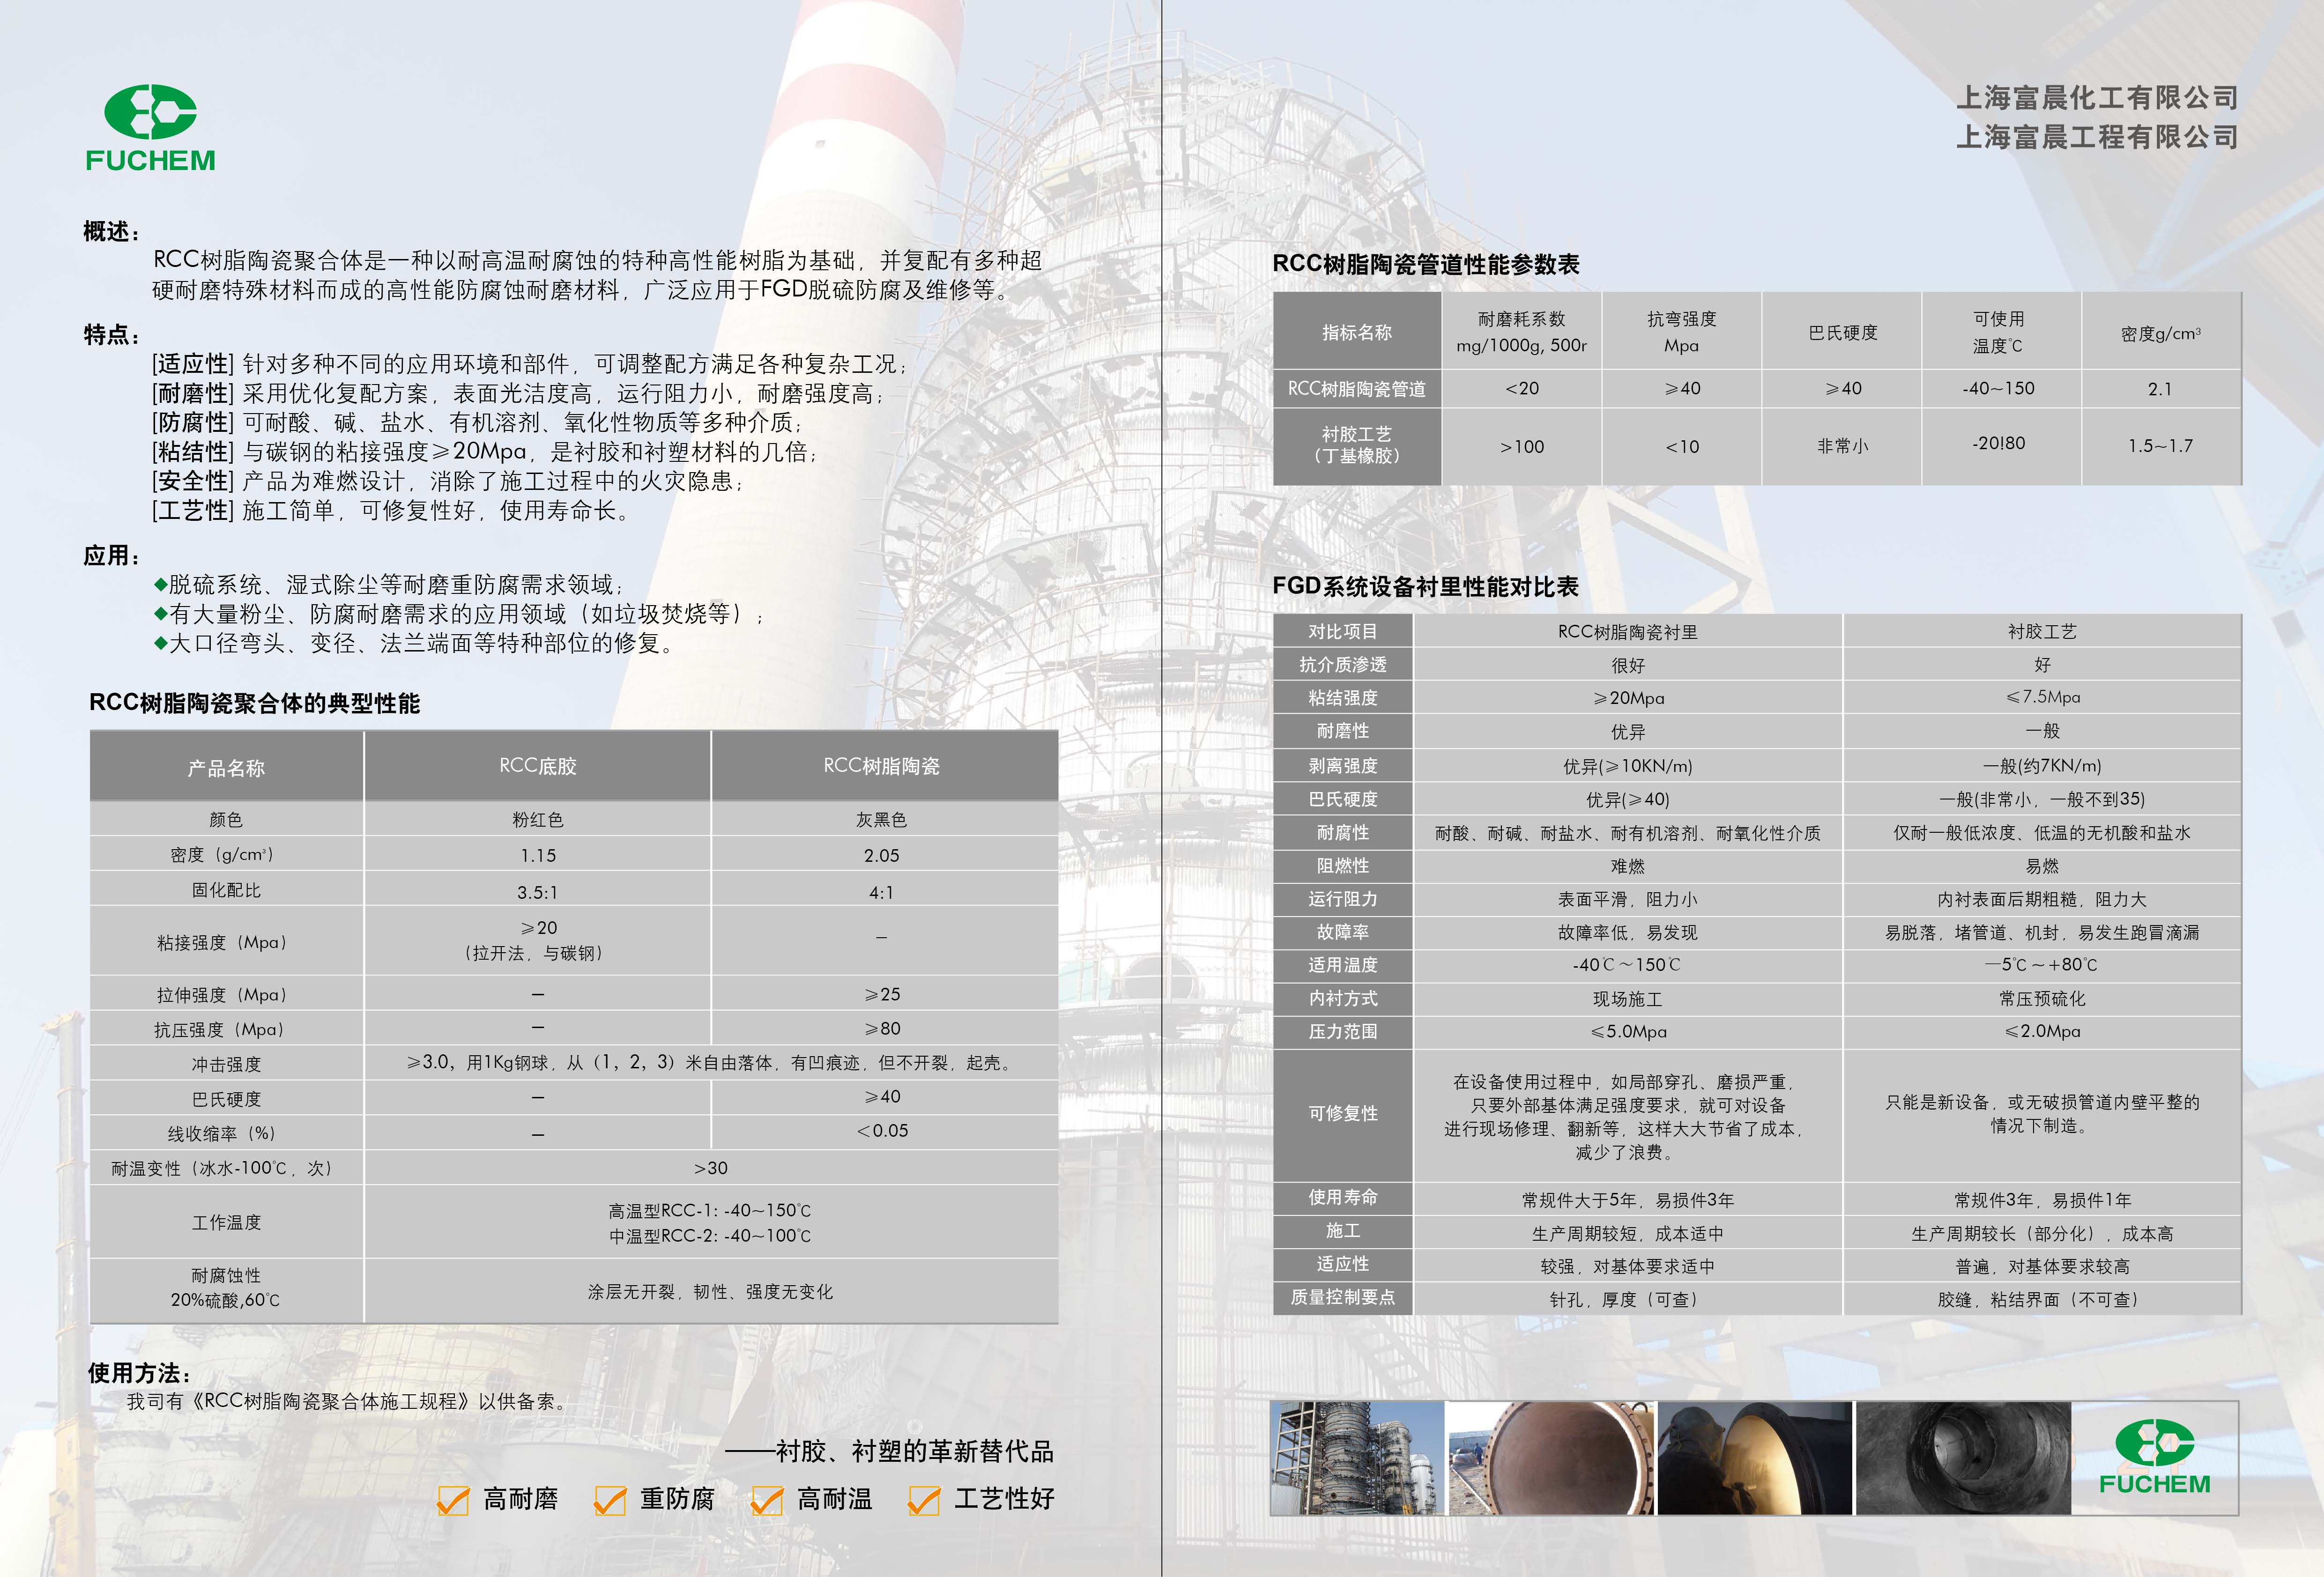Image resolution: width=2324 pixels, height=1577 pixels.
Task: Click the shrinkage value <0.05
Action: coord(882,1131)
